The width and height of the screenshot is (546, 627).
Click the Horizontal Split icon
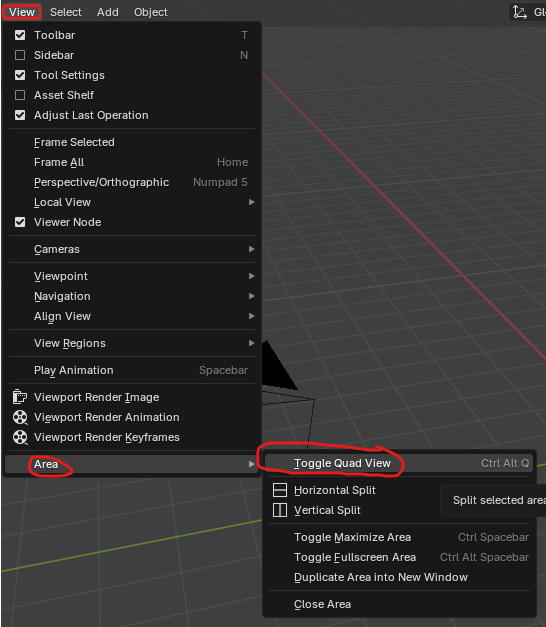280,490
